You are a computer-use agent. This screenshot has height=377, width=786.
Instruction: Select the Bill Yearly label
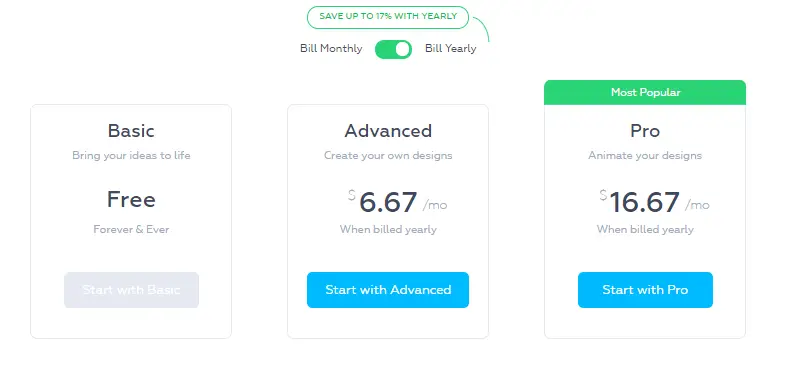pos(451,49)
